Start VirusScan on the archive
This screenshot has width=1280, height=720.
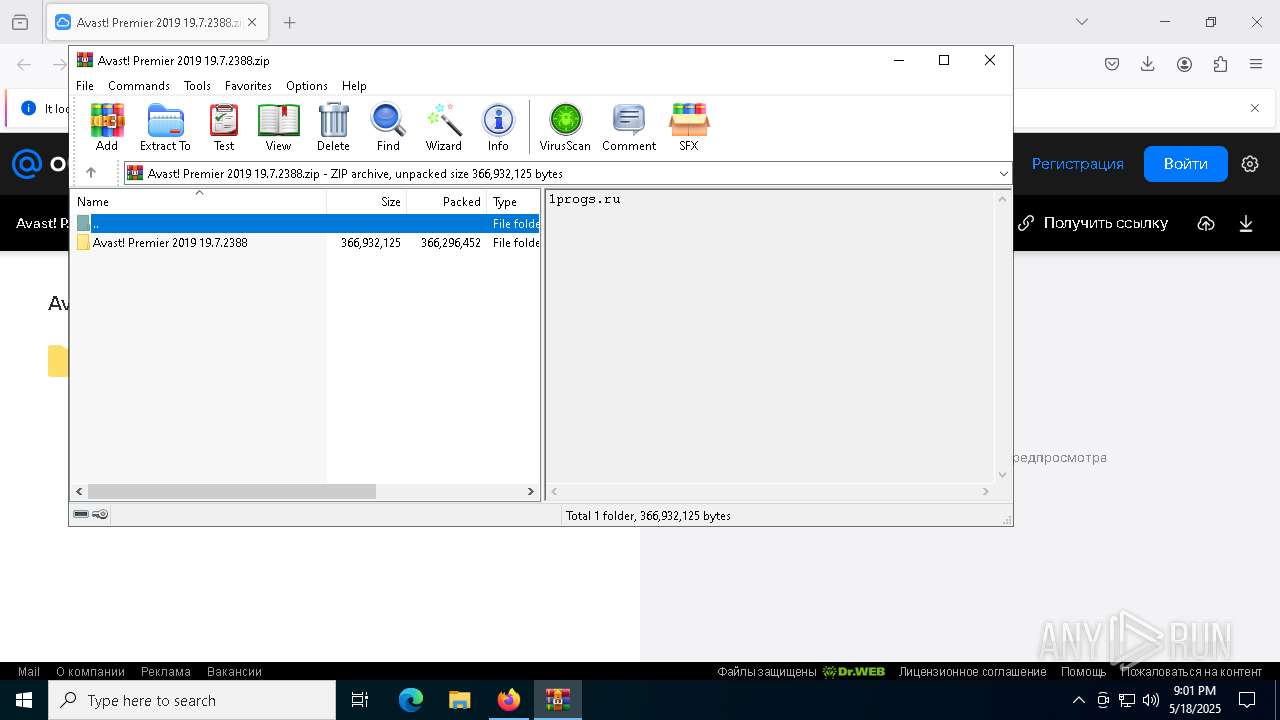click(565, 127)
